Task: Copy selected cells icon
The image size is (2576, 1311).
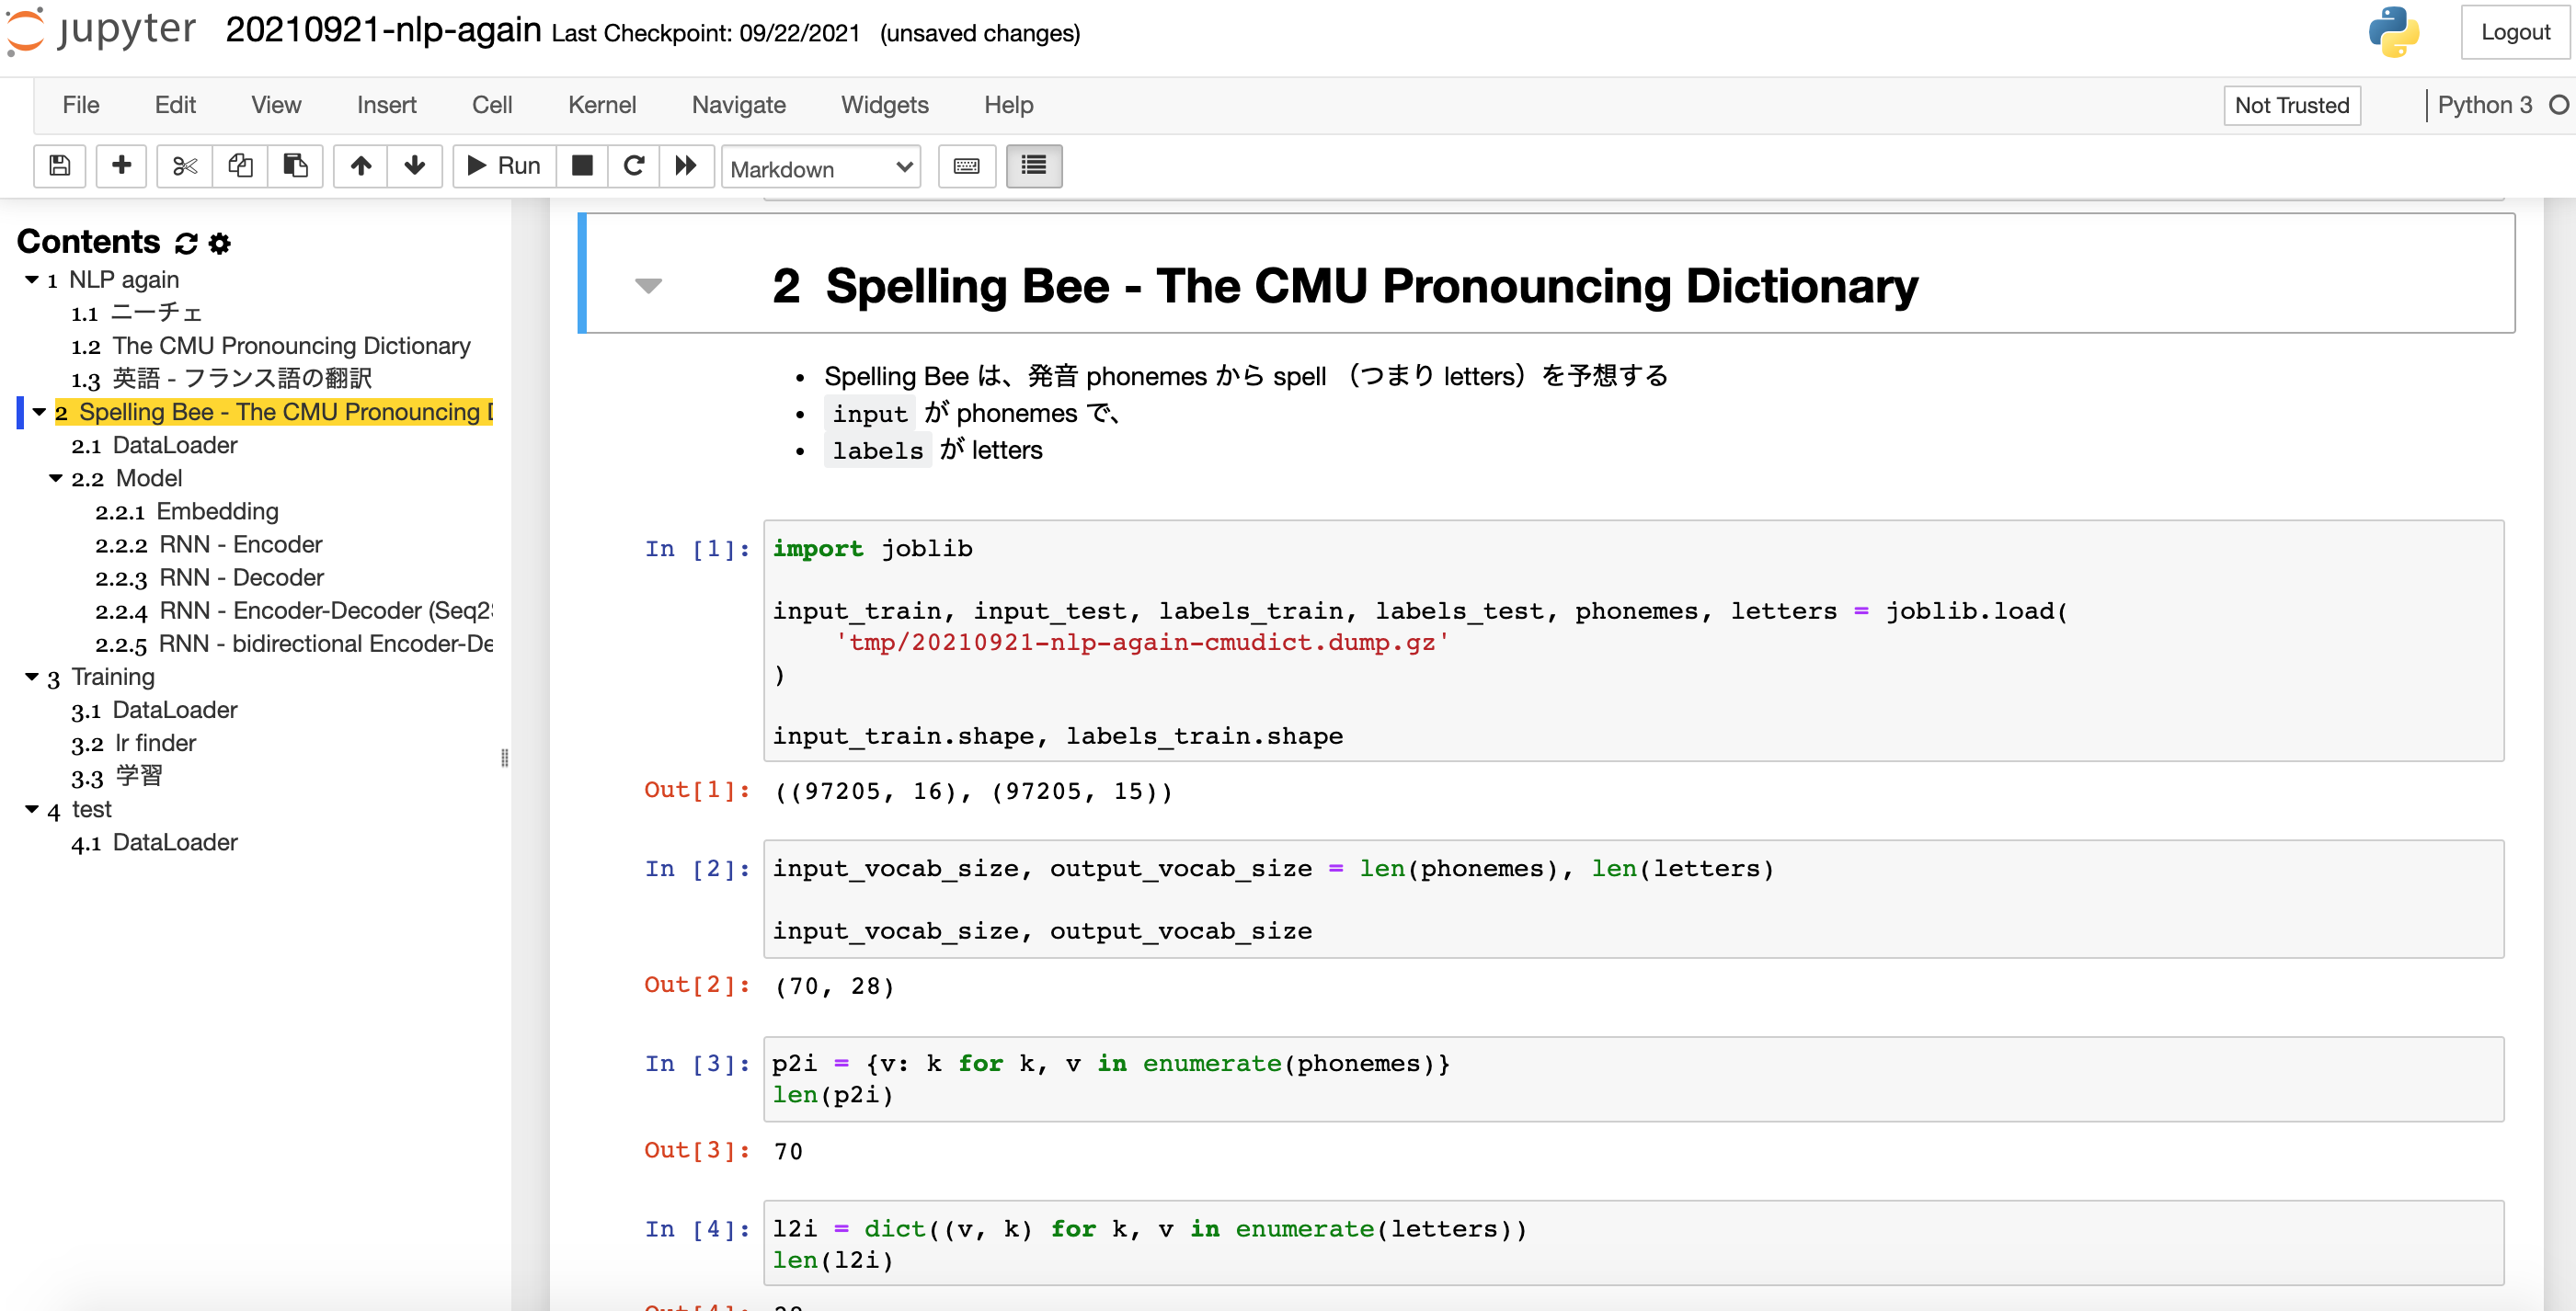Action: pyautogui.click(x=240, y=166)
